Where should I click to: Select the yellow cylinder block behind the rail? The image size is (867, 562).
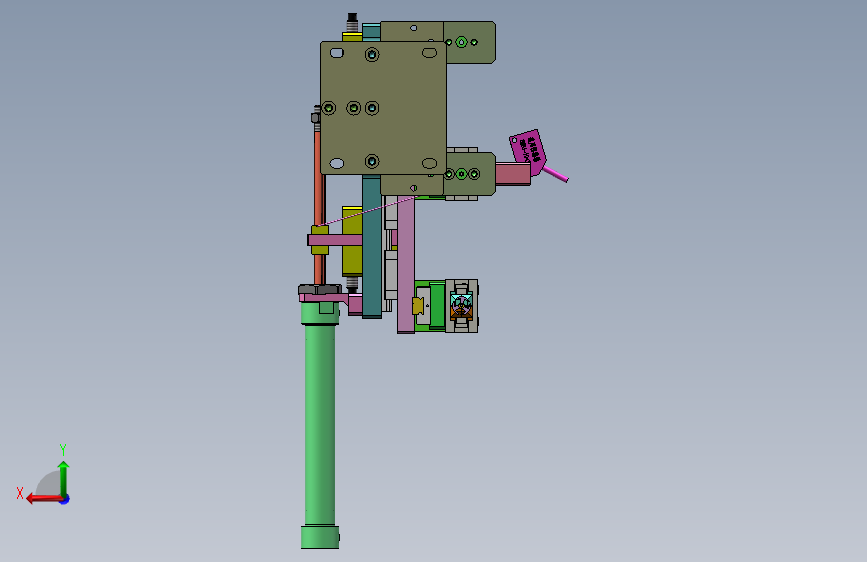tap(352, 241)
